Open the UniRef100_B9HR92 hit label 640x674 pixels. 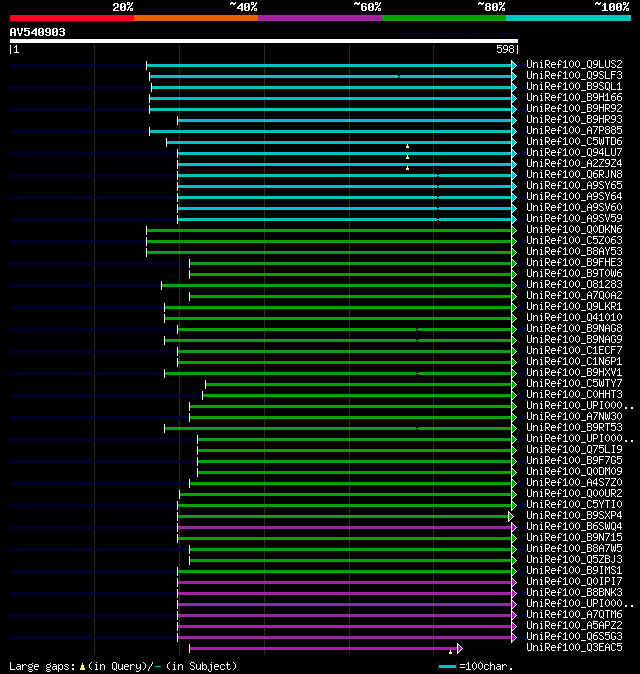(574, 108)
